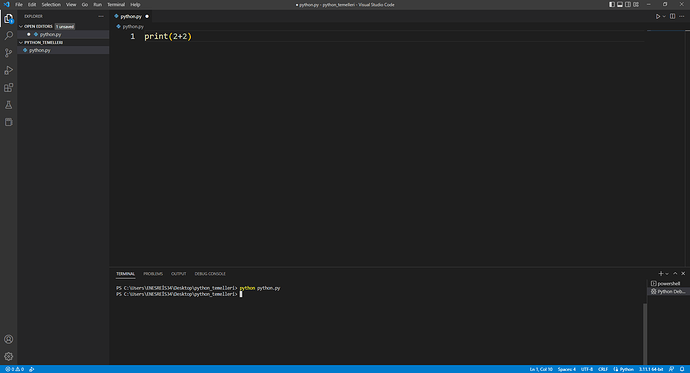
Task: Open the Testing beaker view
Action: (8, 105)
